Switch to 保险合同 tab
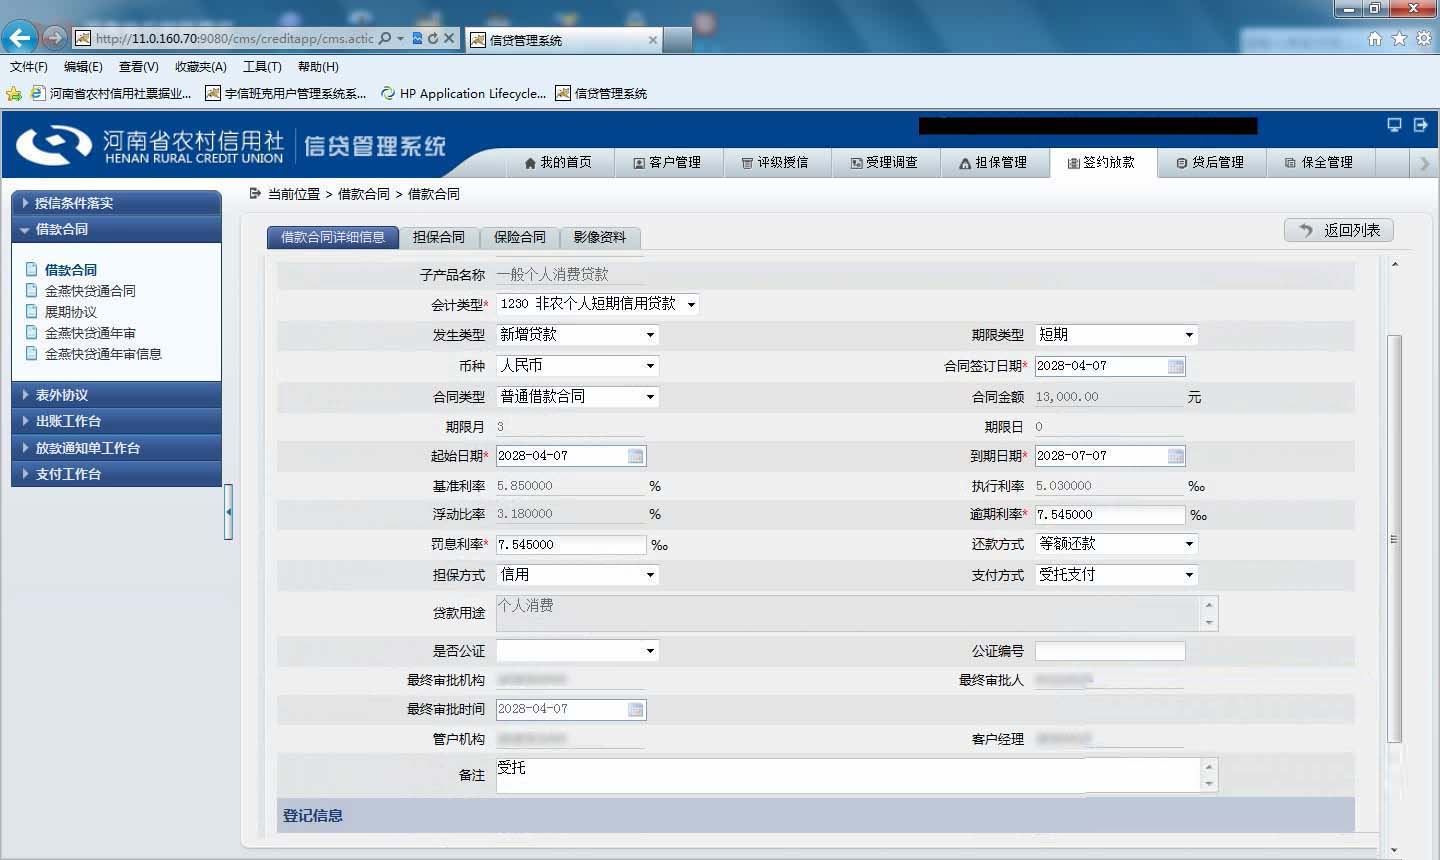 pos(520,237)
